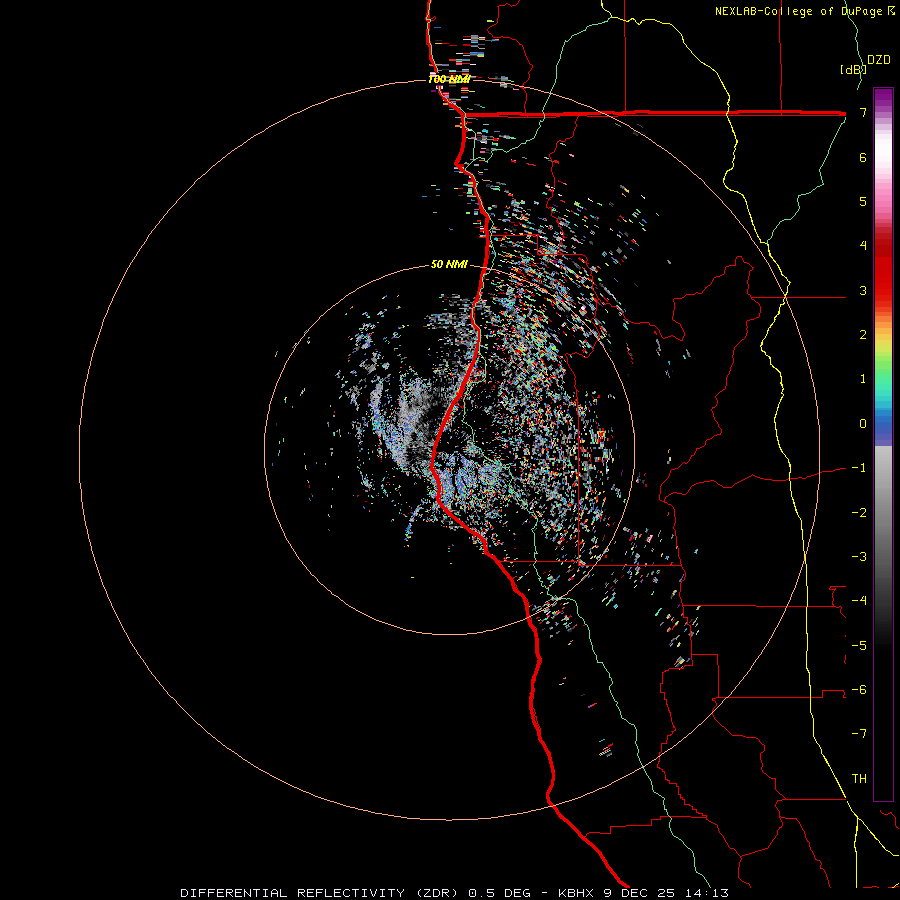This screenshot has width=900, height=900.
Task: Select the 6 value on the scale
Action: click(863, 157)
